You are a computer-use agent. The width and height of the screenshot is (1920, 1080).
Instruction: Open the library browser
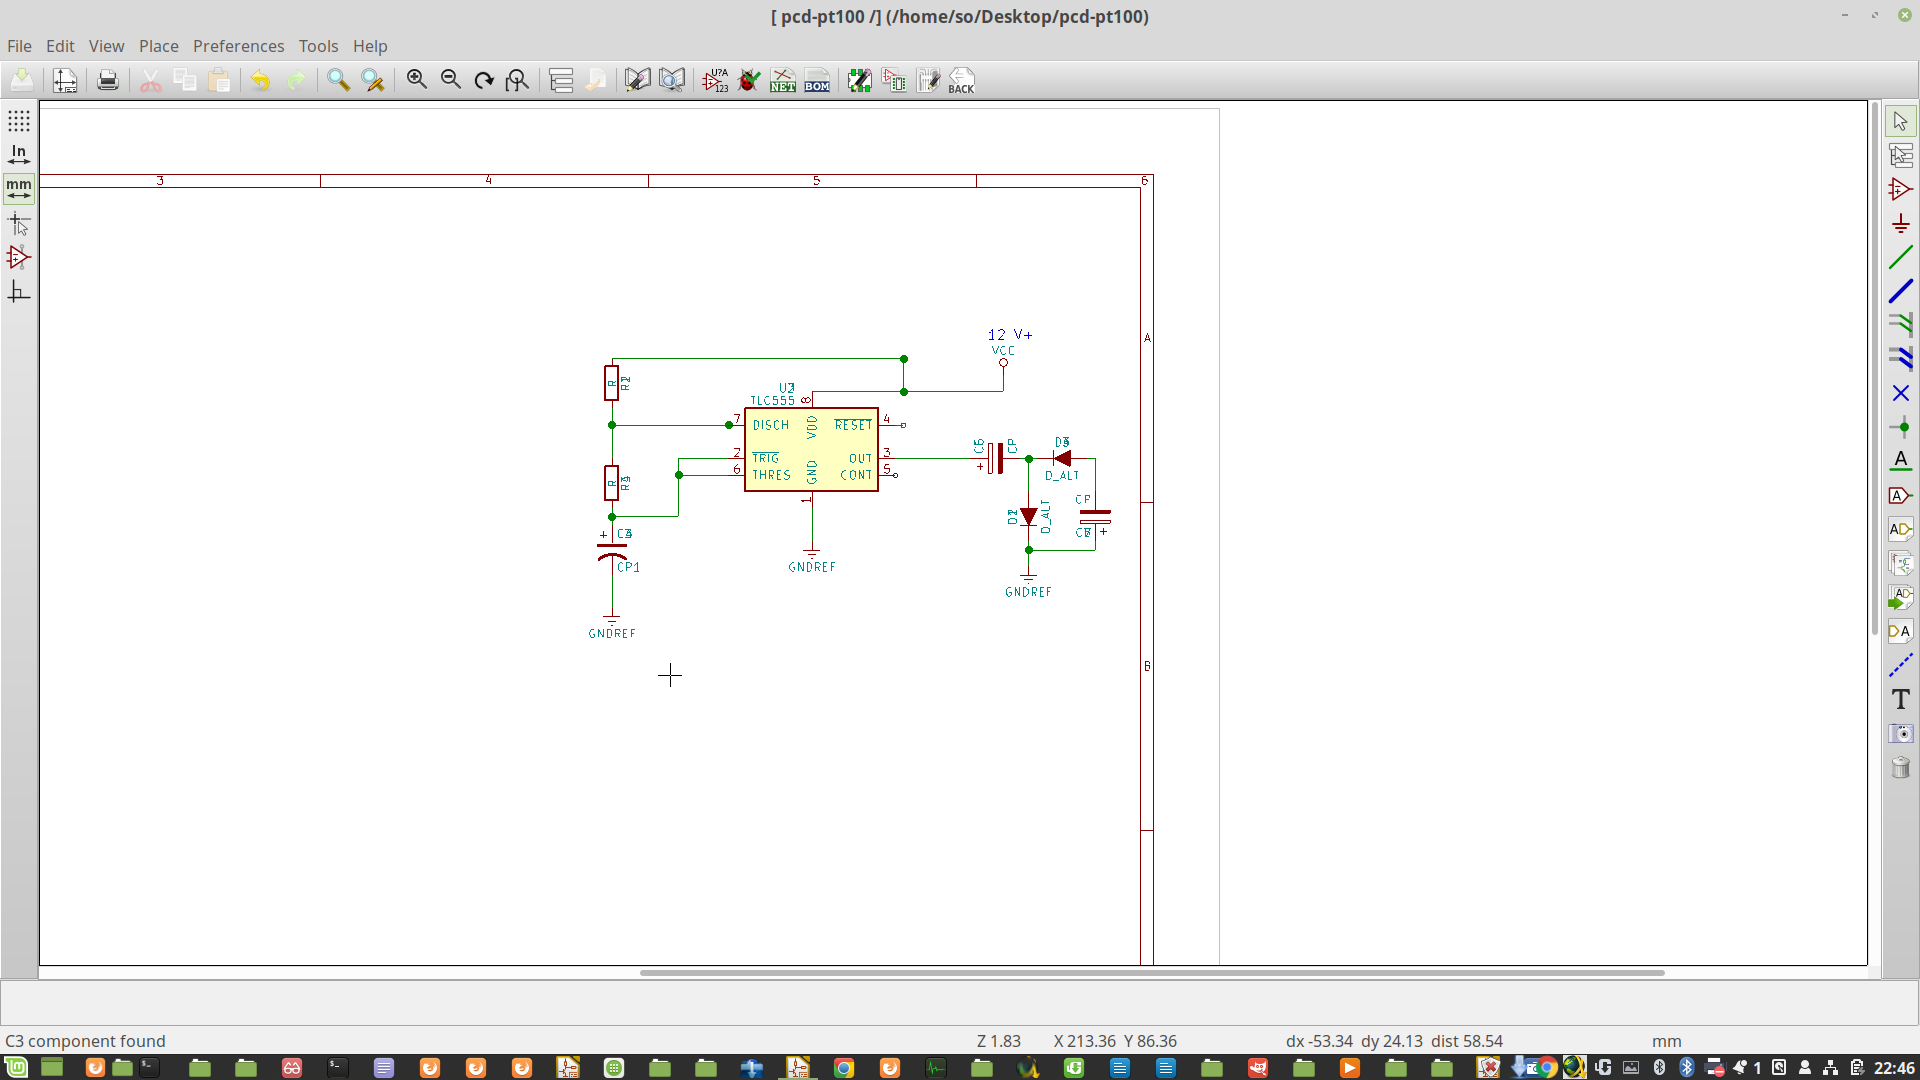672,81
